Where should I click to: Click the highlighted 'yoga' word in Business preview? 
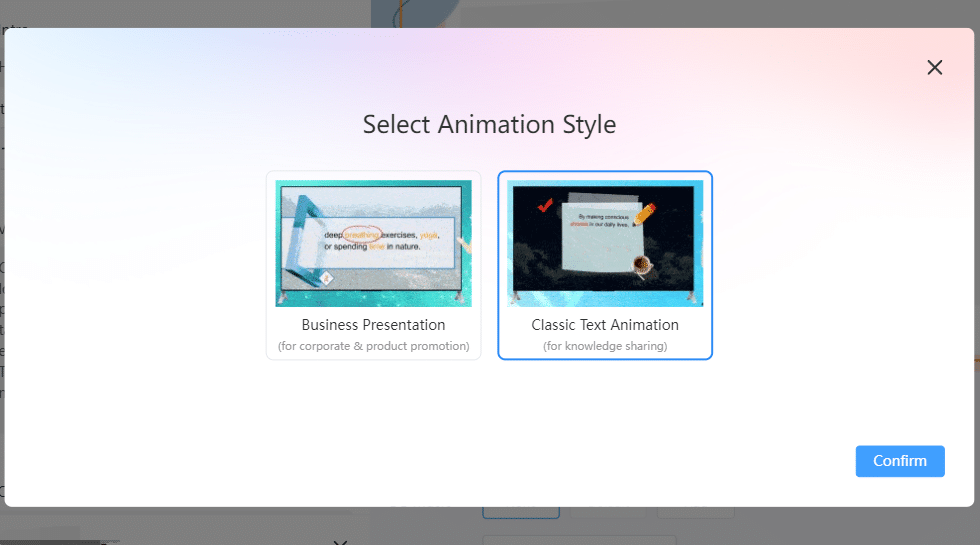coord(430,235)
